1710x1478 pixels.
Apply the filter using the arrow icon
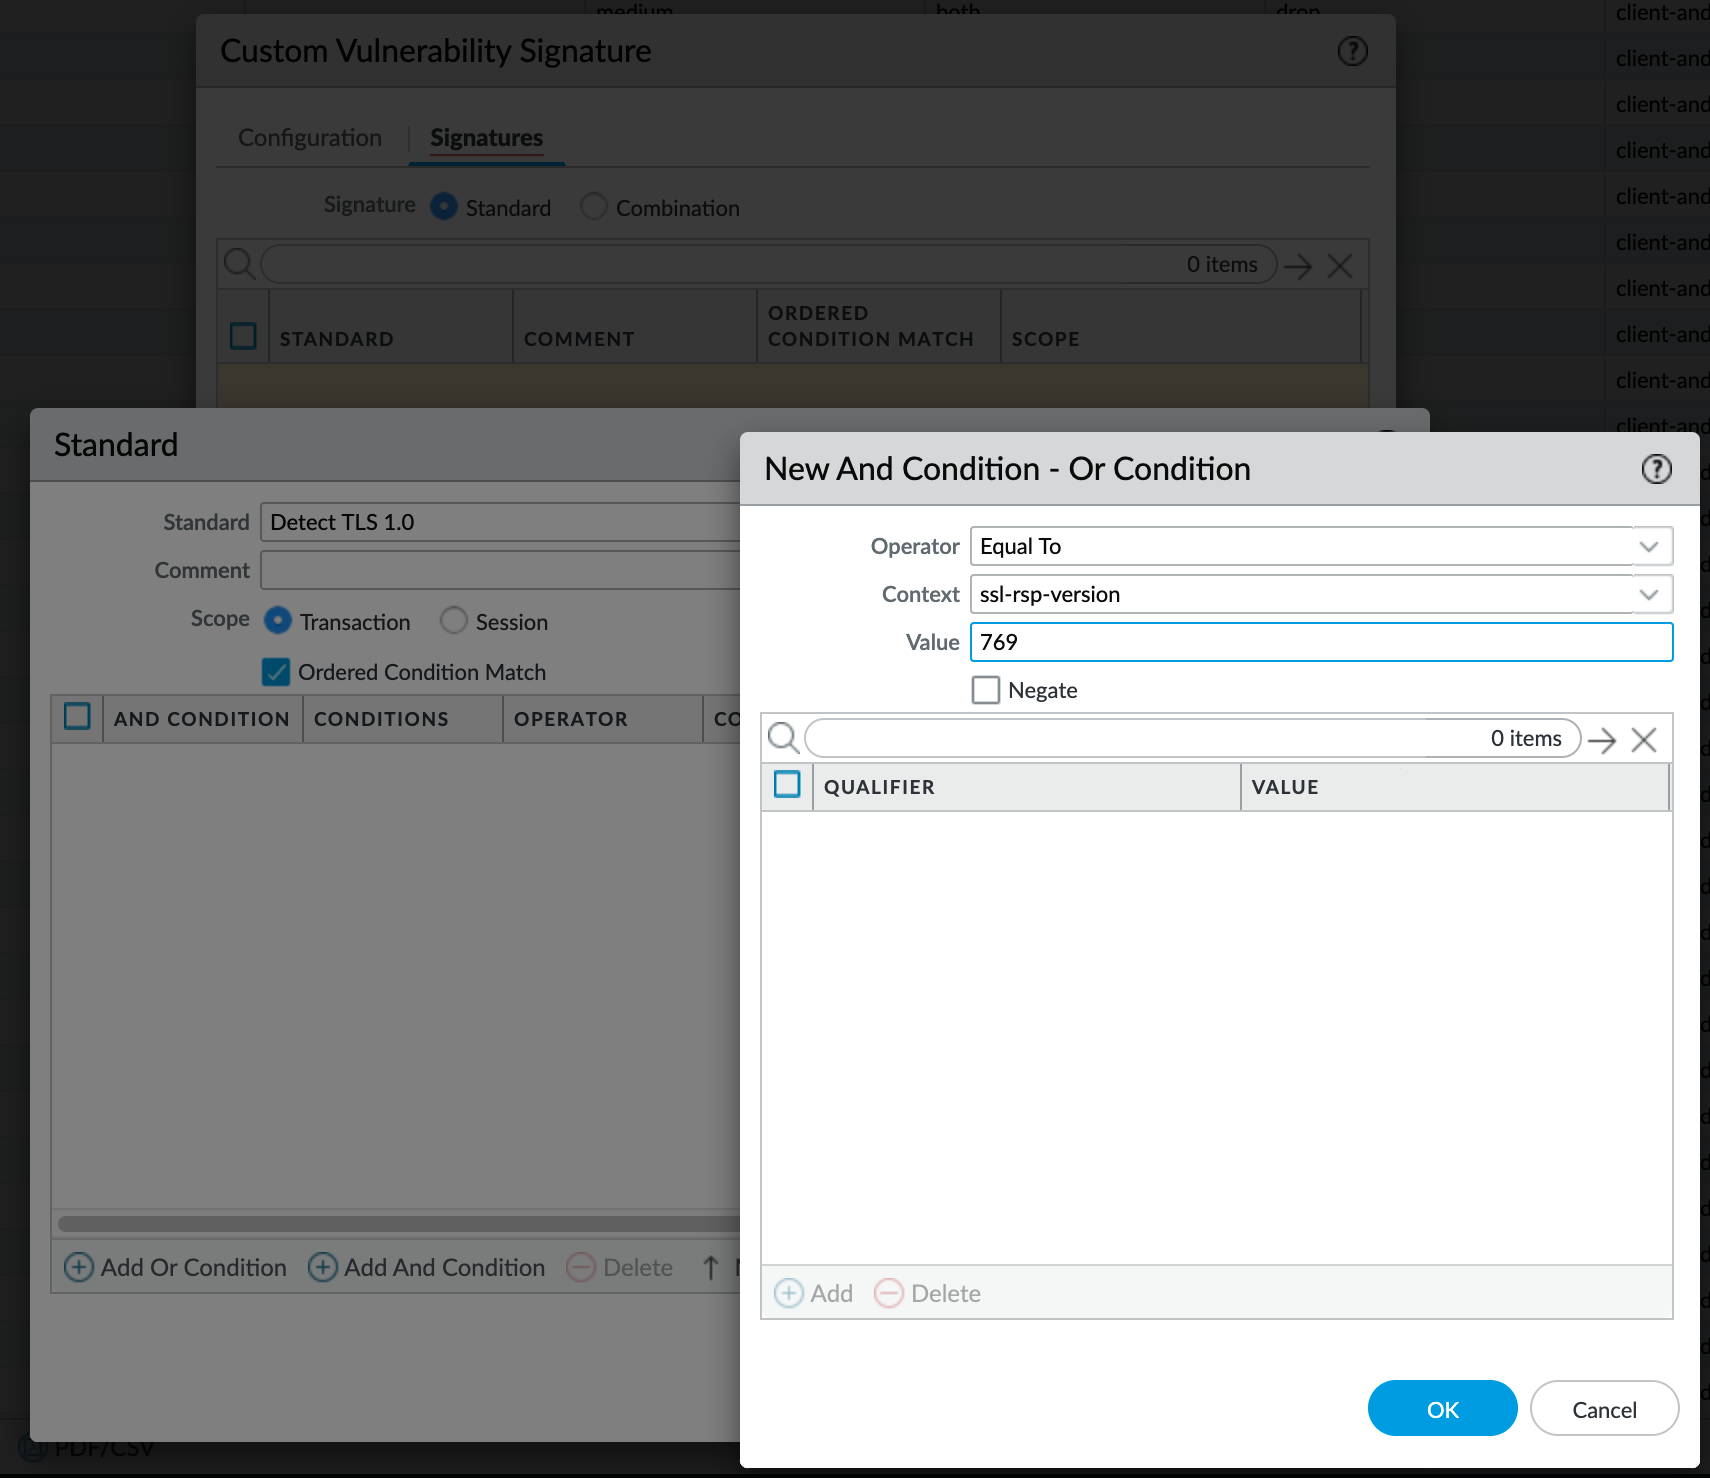click(x=1298, y=265)
